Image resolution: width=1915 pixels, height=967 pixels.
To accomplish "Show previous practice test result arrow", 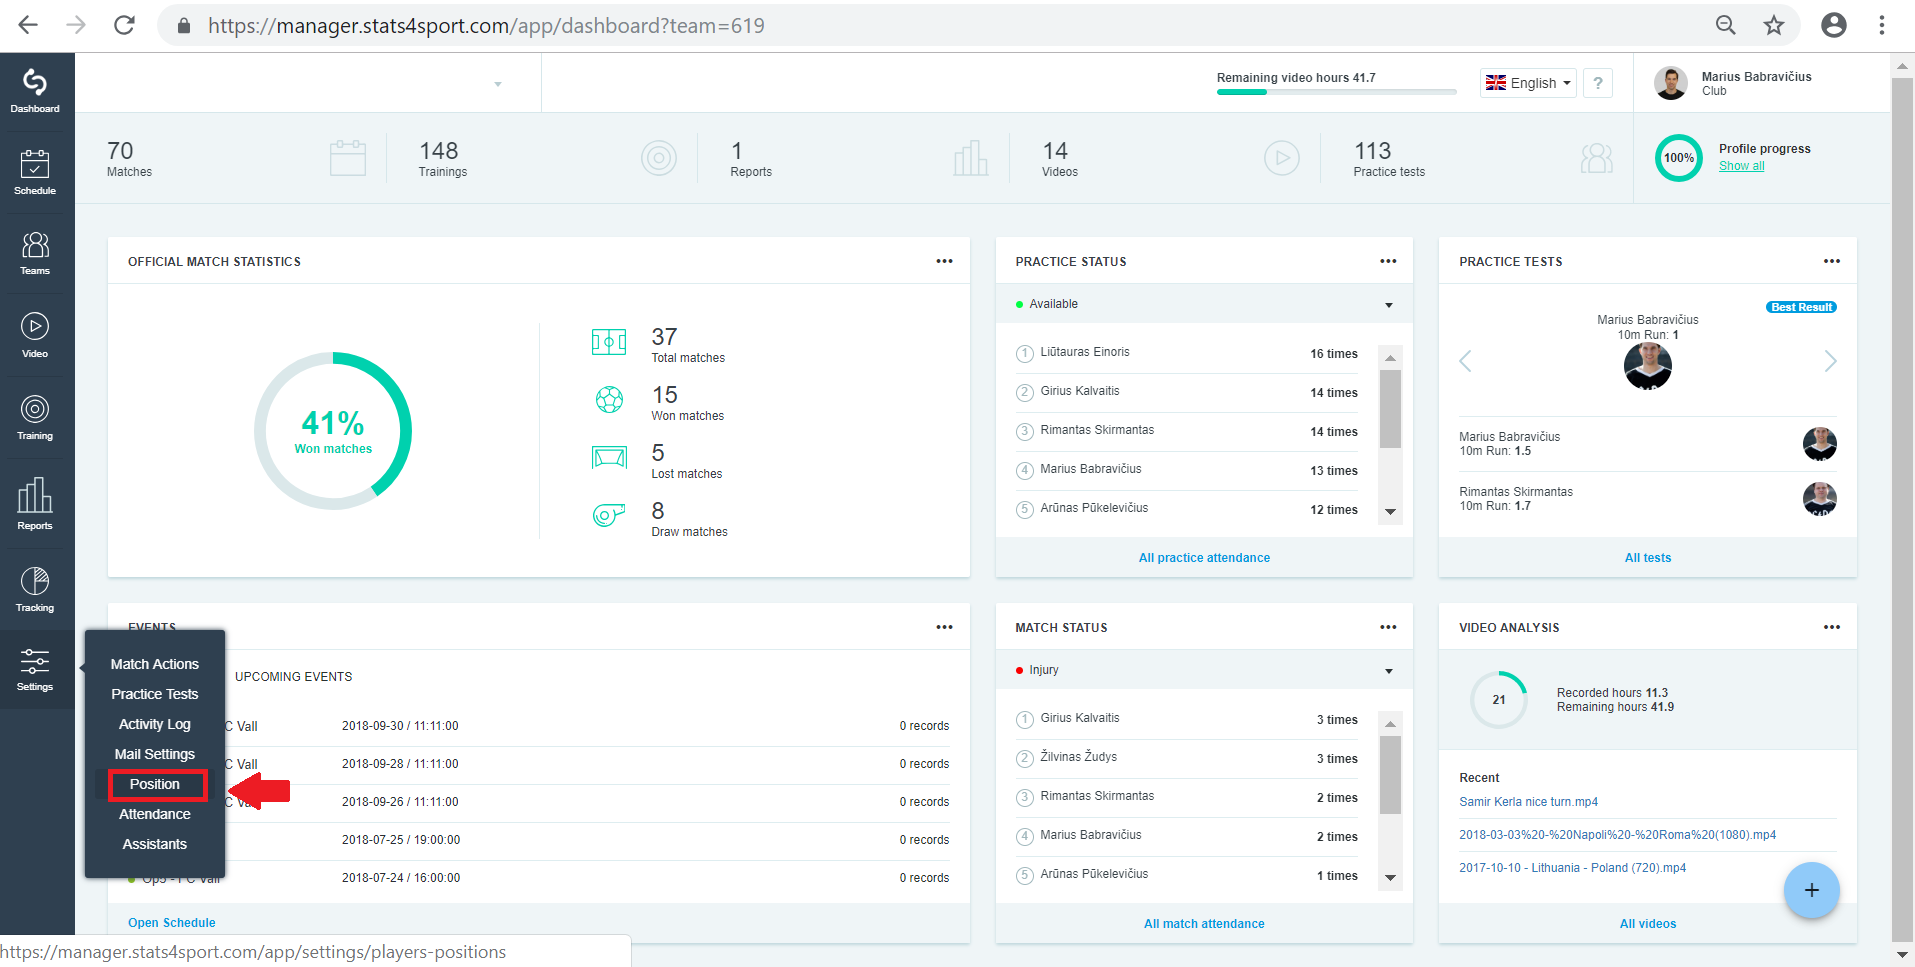I will coord(1465,361).
